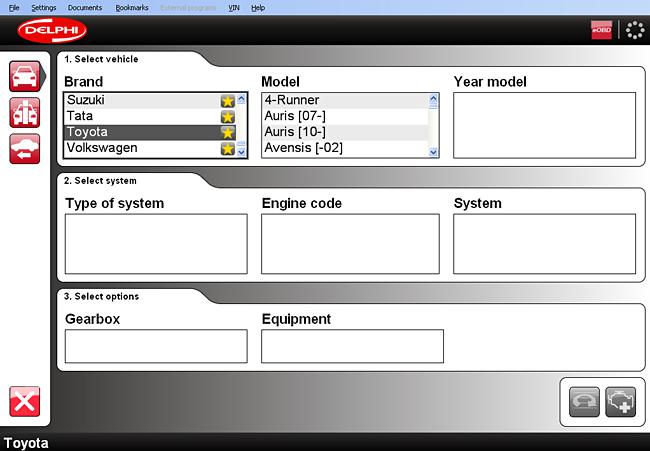Screen dimensions: 650x451
Task: Select Avensis [-02] model
Action: click(x=345, y=148)
